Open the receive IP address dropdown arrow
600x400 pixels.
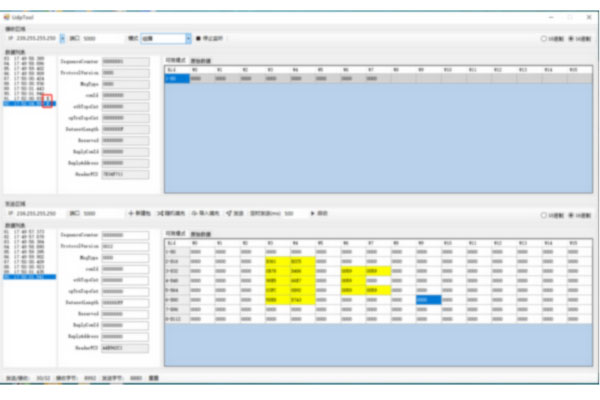click(62, 38)
